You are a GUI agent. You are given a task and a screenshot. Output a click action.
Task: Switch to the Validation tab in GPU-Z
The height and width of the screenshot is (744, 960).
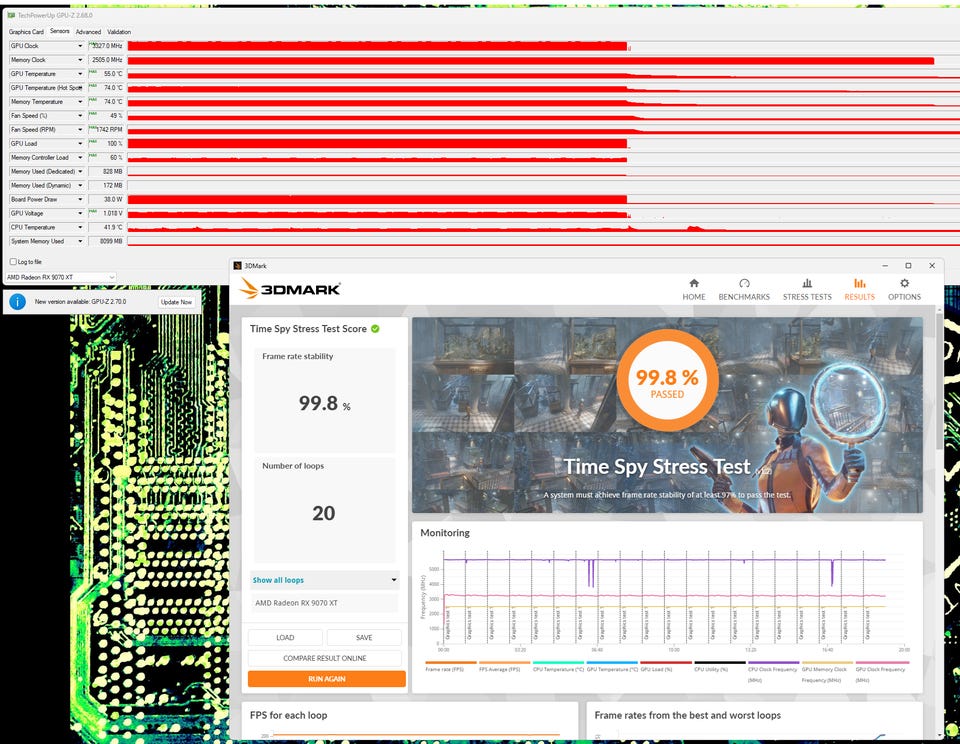(x=119, y=32)
